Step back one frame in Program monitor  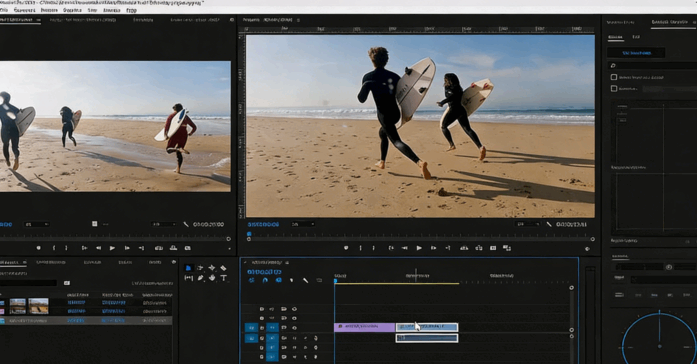405,248
